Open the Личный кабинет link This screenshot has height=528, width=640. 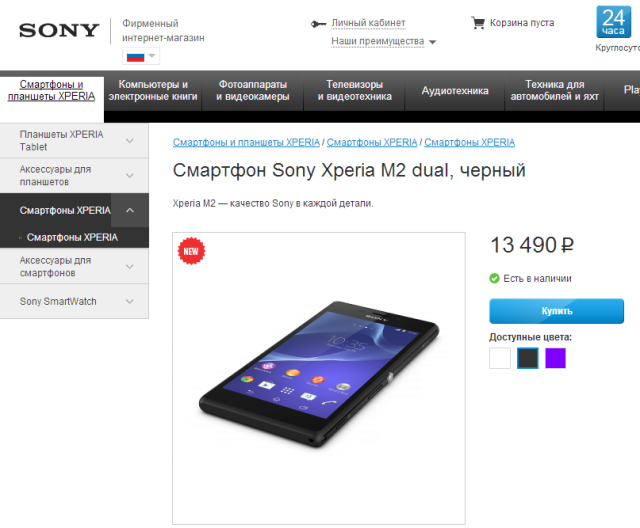[368, 23]
